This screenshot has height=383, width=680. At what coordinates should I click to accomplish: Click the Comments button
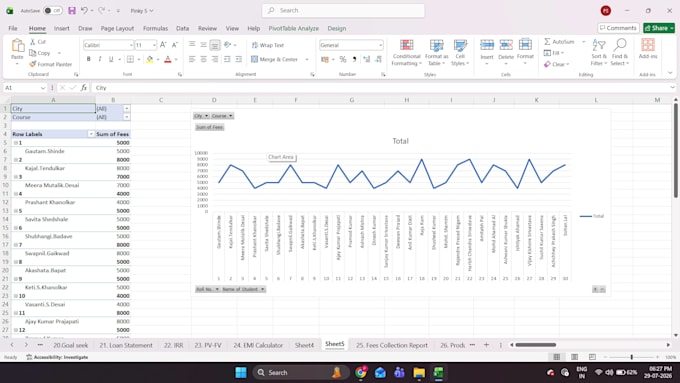(x=618, y=28)
